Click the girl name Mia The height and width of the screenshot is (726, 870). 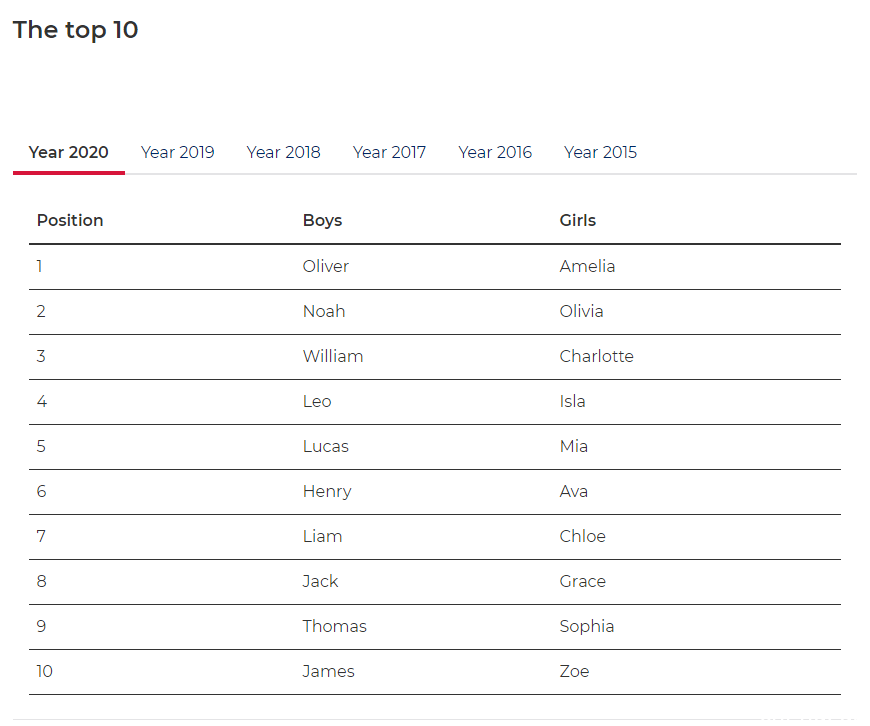click(574, 446)
